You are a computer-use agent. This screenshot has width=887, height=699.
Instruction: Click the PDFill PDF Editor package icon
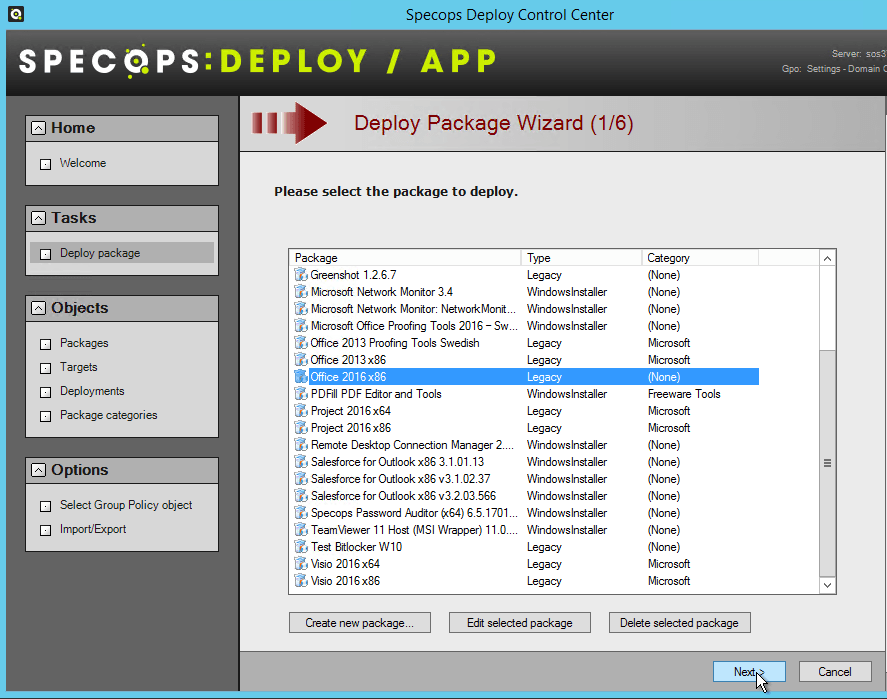pos(301,394)
